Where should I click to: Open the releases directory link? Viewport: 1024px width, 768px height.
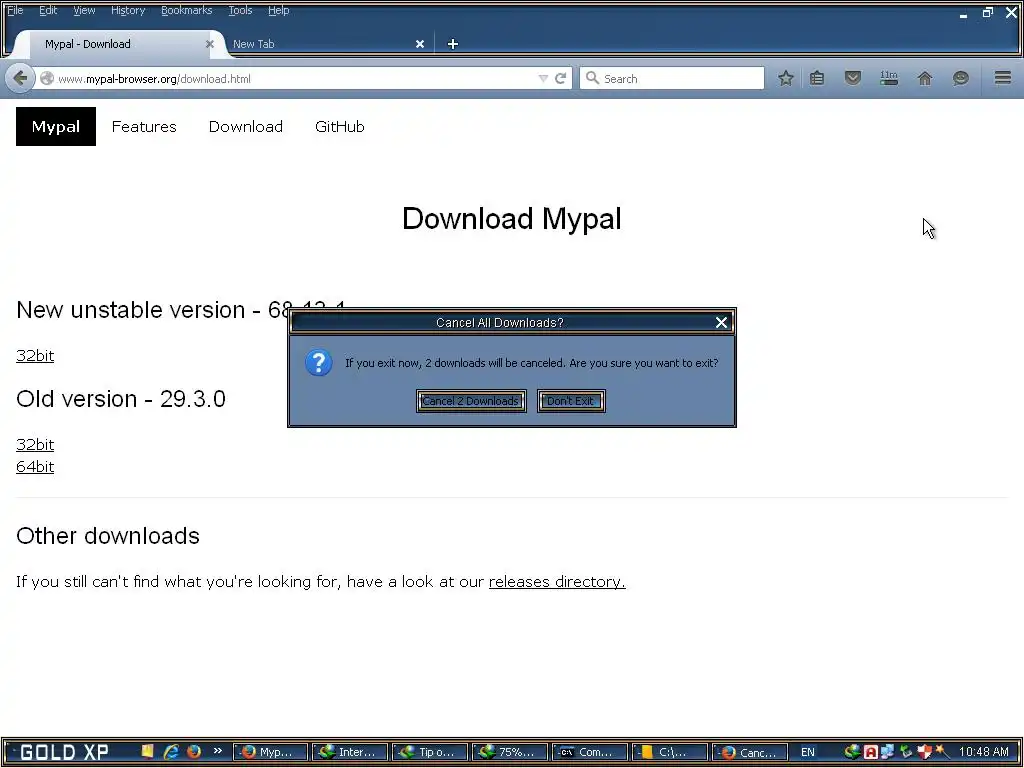[x=557, y=581]
